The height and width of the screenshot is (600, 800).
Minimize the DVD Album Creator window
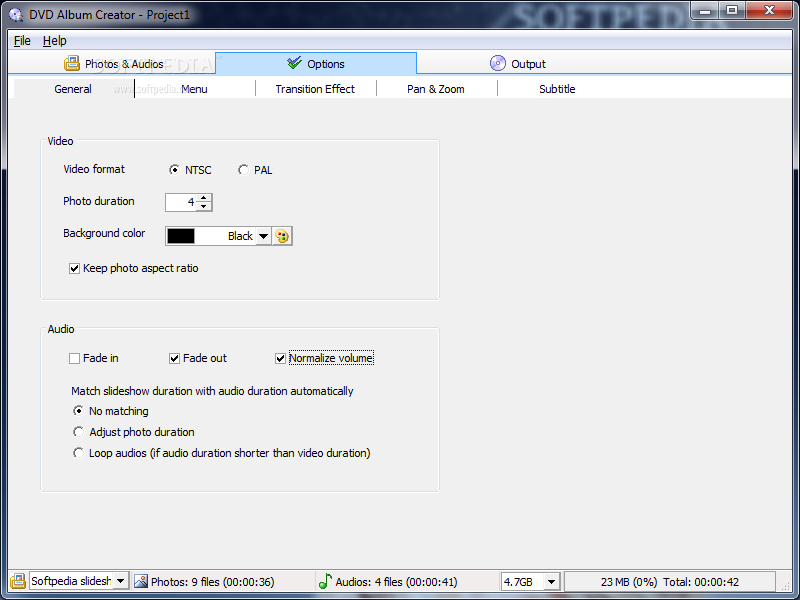705,11
